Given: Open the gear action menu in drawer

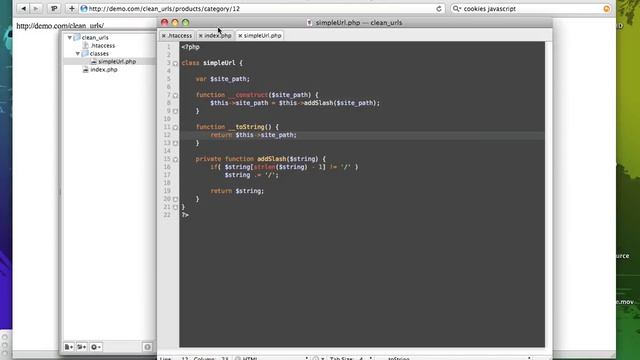Looking at the screenshot, I should point(96,347).
